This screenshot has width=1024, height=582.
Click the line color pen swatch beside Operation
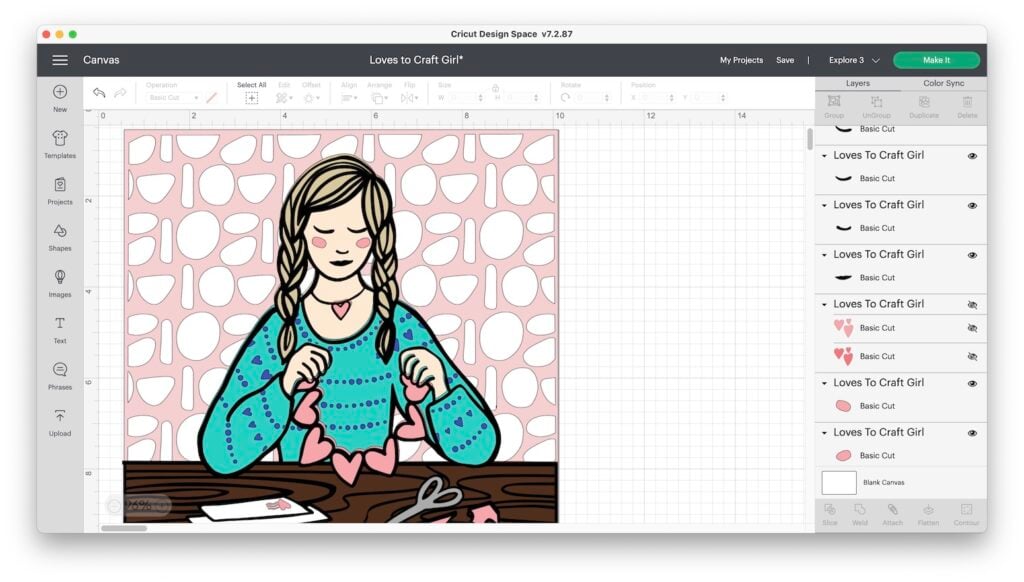pos(212,97)
